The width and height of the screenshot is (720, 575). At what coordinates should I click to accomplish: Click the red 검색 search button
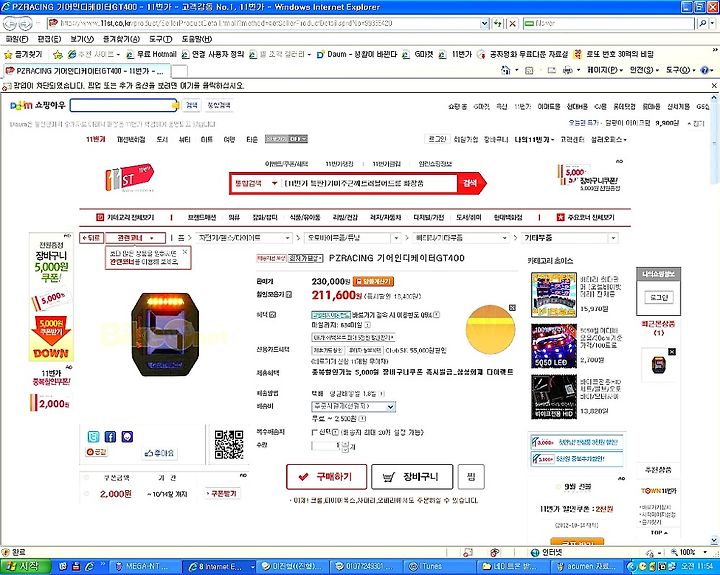tap(470, 183)
